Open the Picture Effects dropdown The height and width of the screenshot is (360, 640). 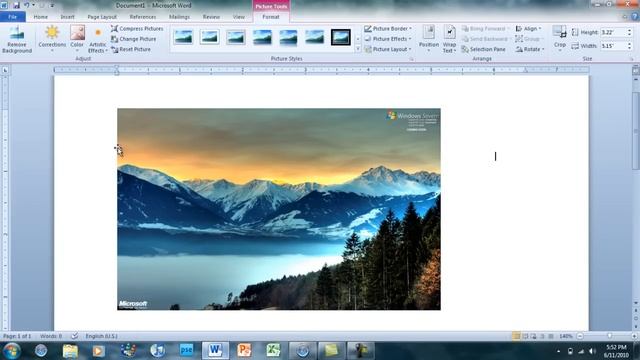388,39
